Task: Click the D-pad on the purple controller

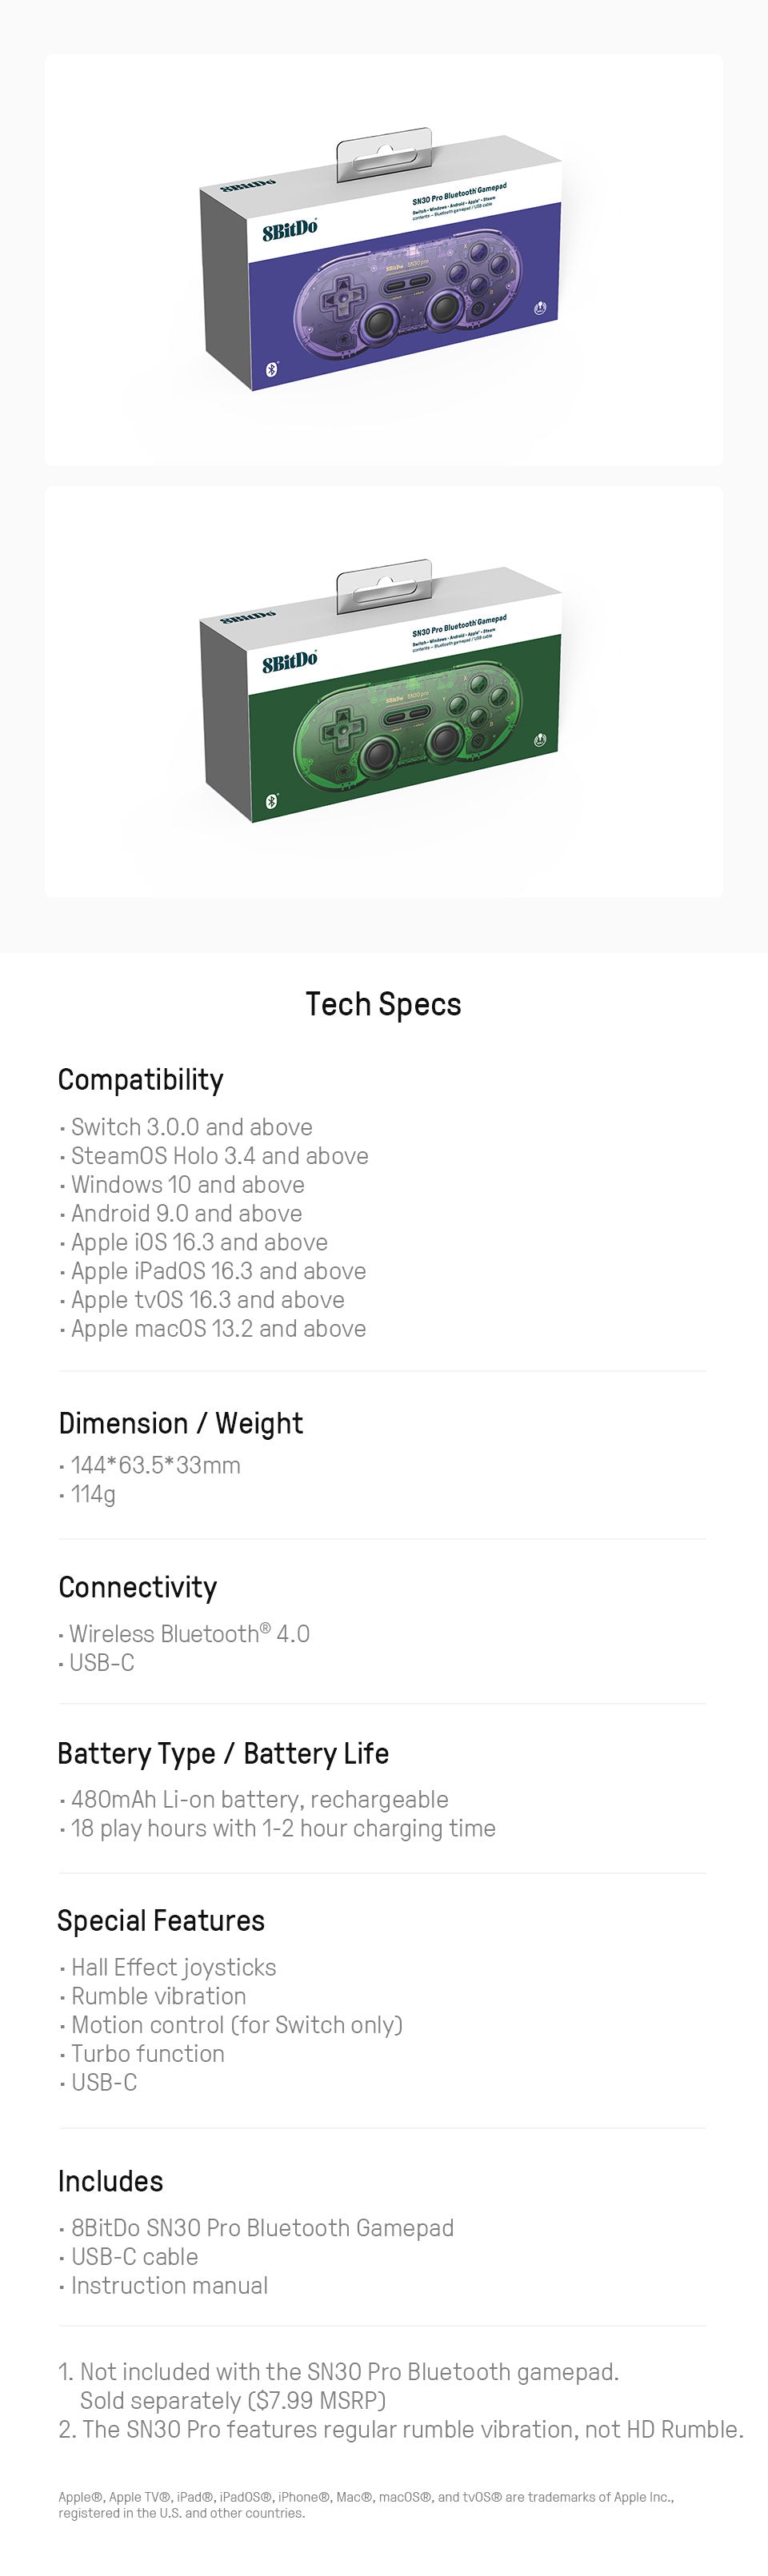Action: tap(341, 297)
